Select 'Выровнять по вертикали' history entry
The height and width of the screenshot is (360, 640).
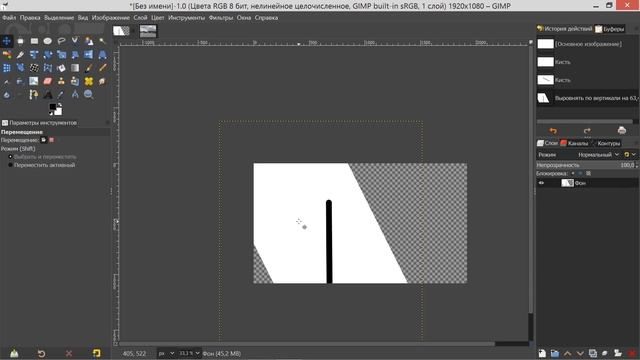coord(587,98)
